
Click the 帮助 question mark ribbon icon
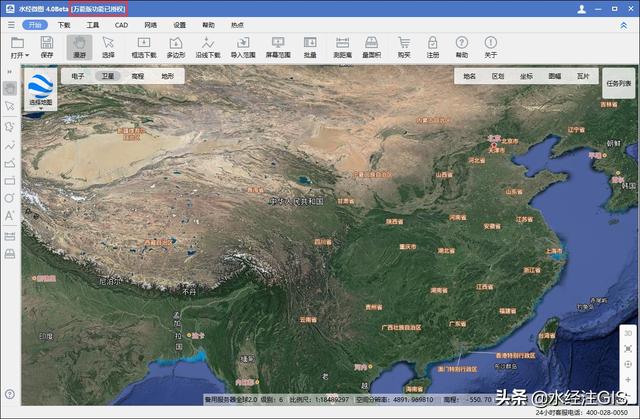(x=462, y=47)
